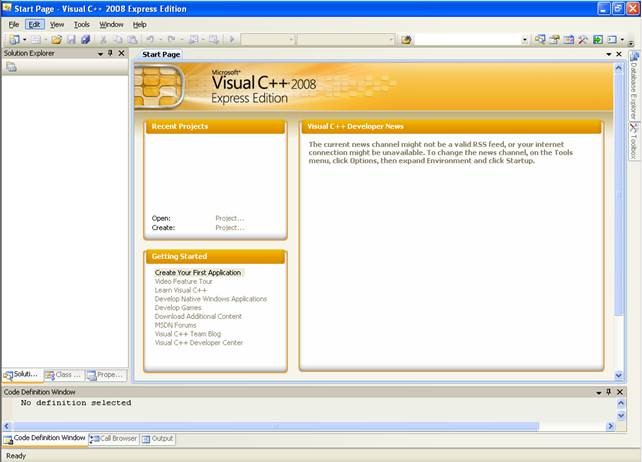Toggle Solution Explorer auto-hide pin
This screenshot has height=462, width=642.
tap(110, 53)
